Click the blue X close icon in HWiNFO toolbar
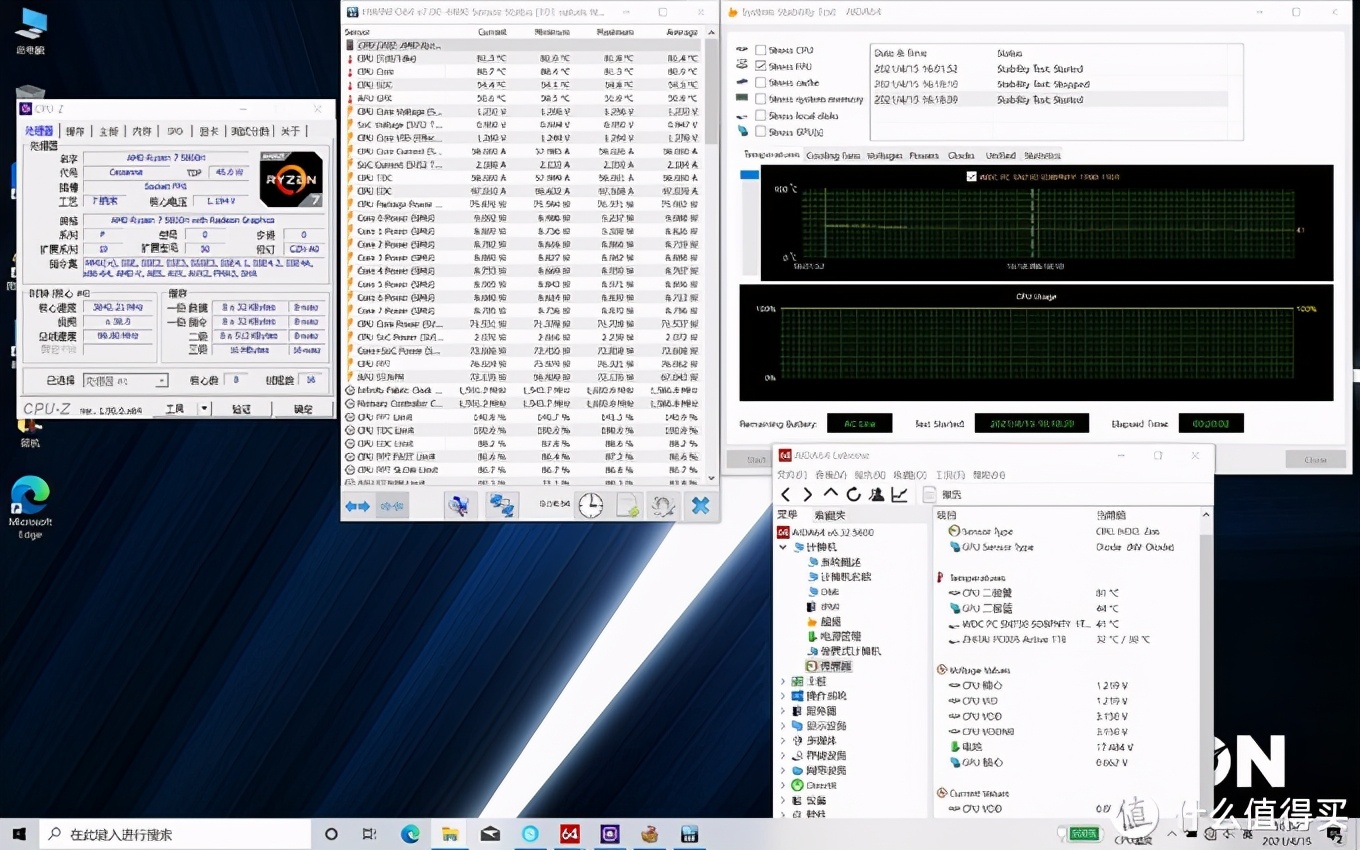This screenshot has width=1360, height=850. (x=700, y=506)
